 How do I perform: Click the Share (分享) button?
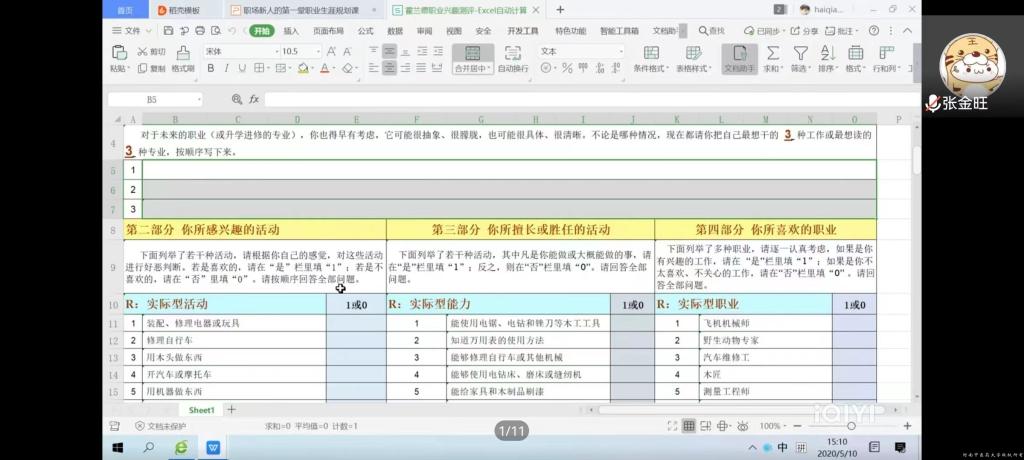click(805, 31)
